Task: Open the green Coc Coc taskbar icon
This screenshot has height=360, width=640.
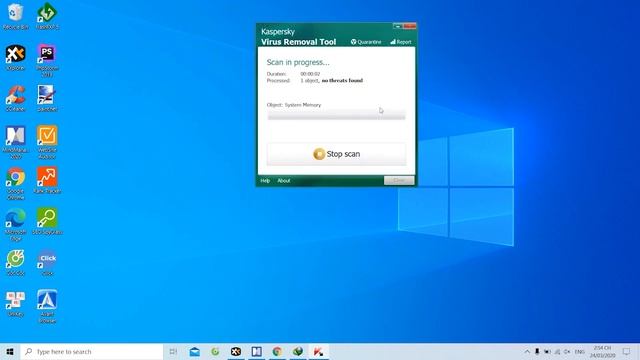Action: (x=215, y=351)
